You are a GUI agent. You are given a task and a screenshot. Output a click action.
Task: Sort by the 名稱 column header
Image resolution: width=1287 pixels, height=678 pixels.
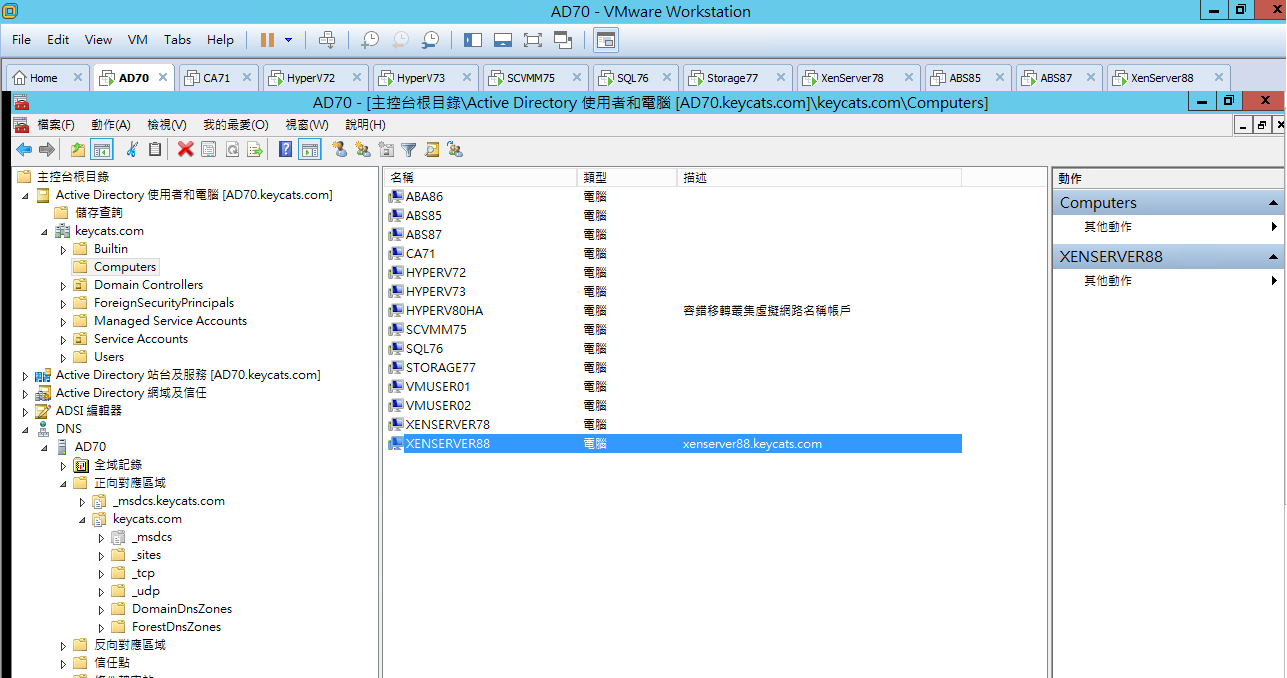pyautogui.click(x=481, y=177)
